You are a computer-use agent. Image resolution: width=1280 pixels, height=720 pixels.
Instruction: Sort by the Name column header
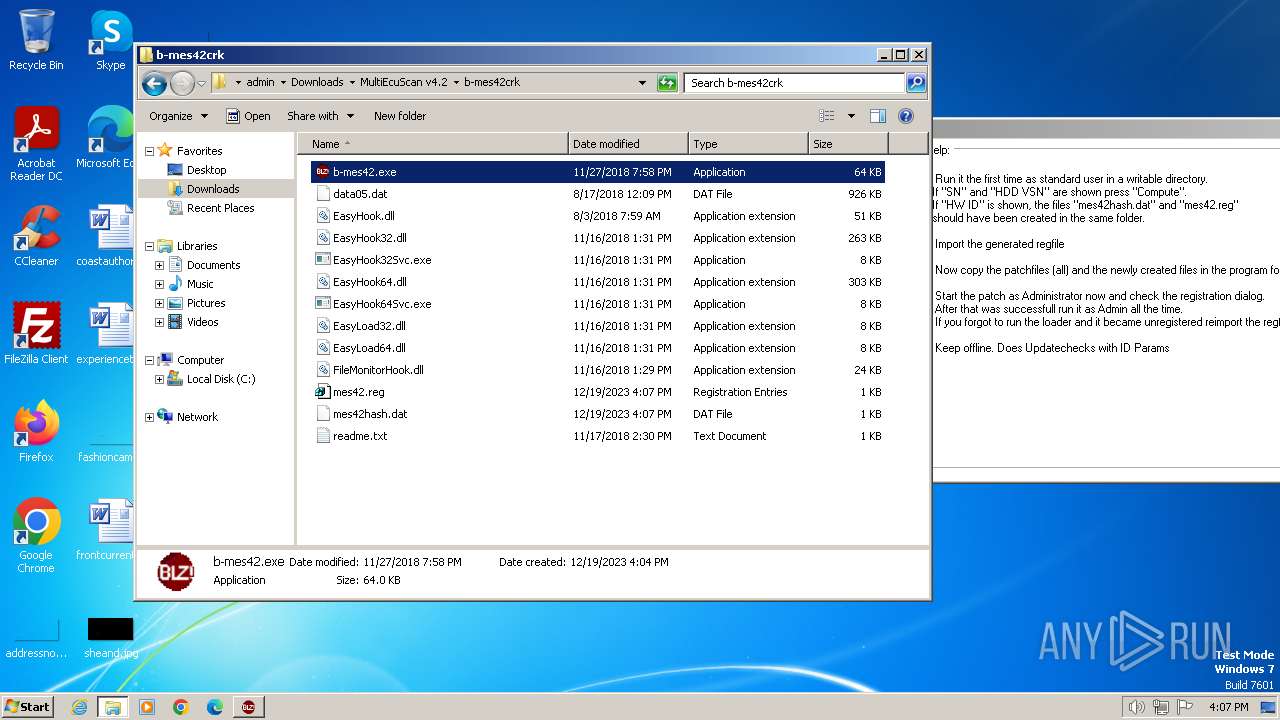[x=432, y=144]
